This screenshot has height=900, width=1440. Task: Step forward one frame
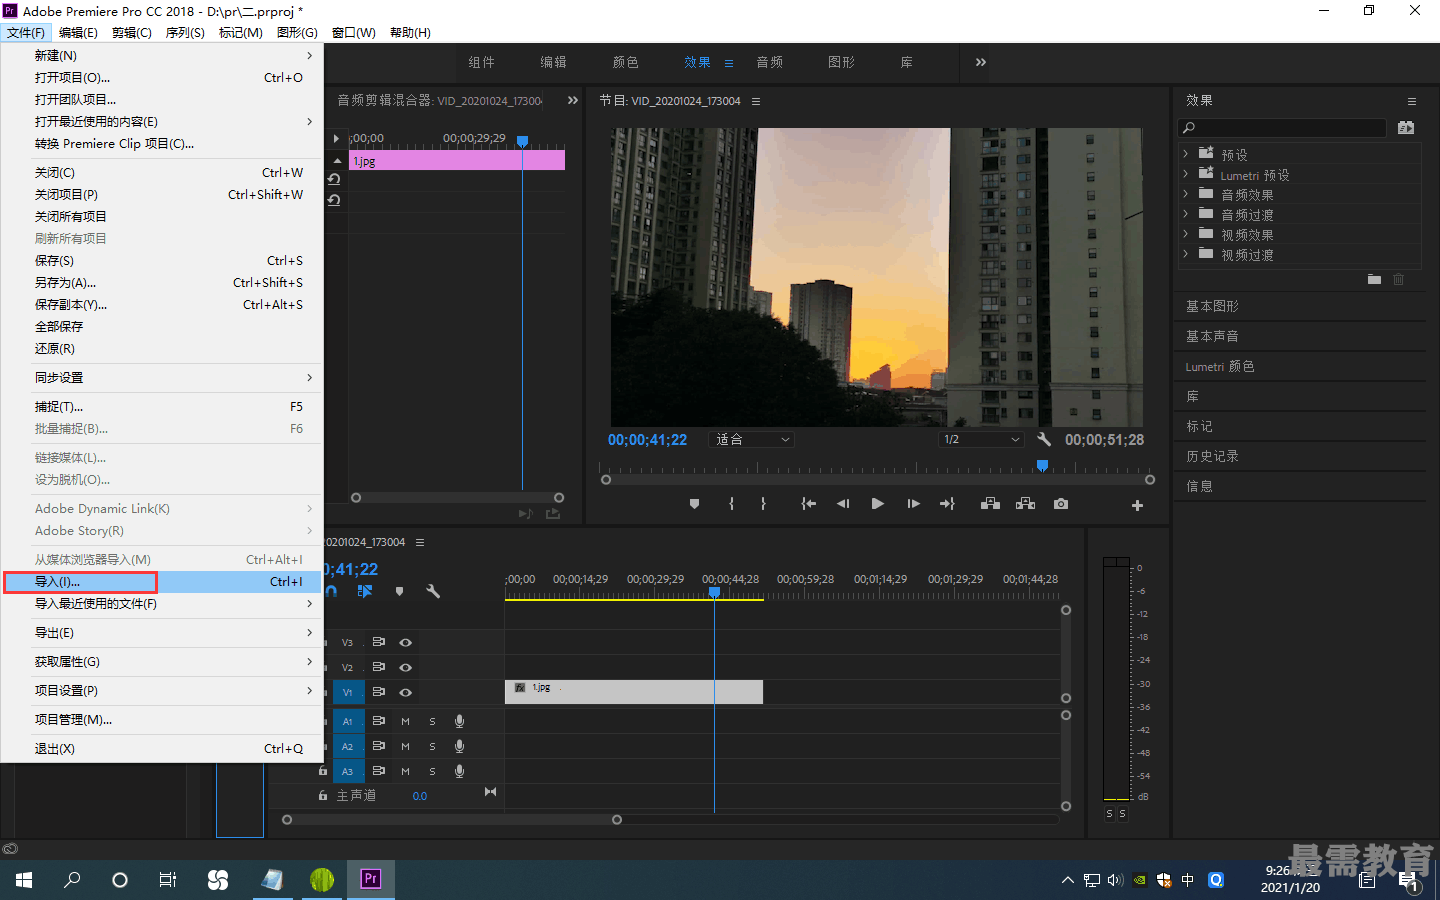point(913,504)
